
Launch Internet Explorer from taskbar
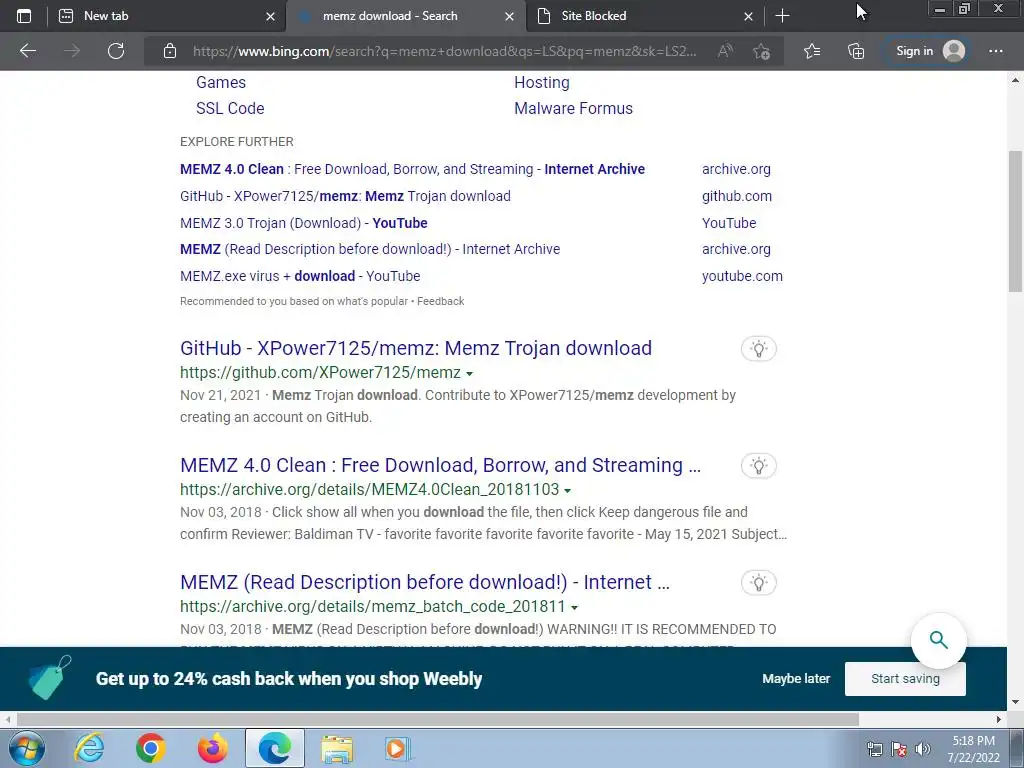click(x=89, y=748)
